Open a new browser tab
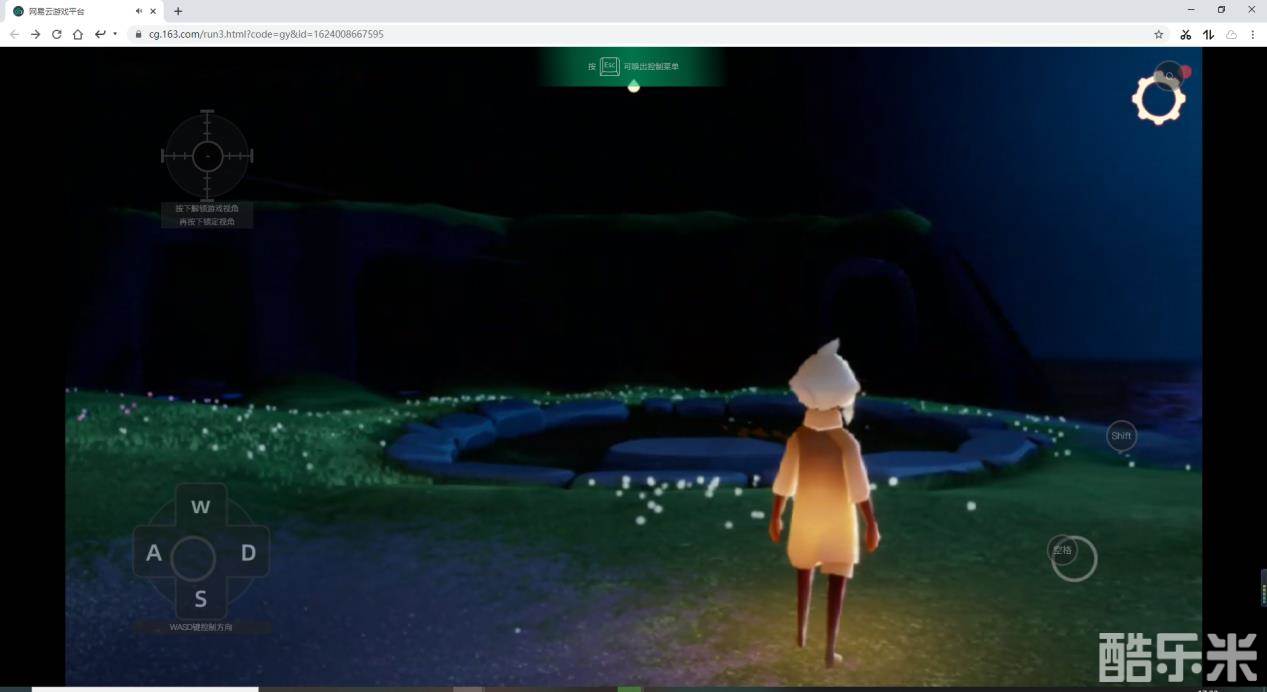The width and height of the screenshot is (1267, 692). tap(178, 11)
